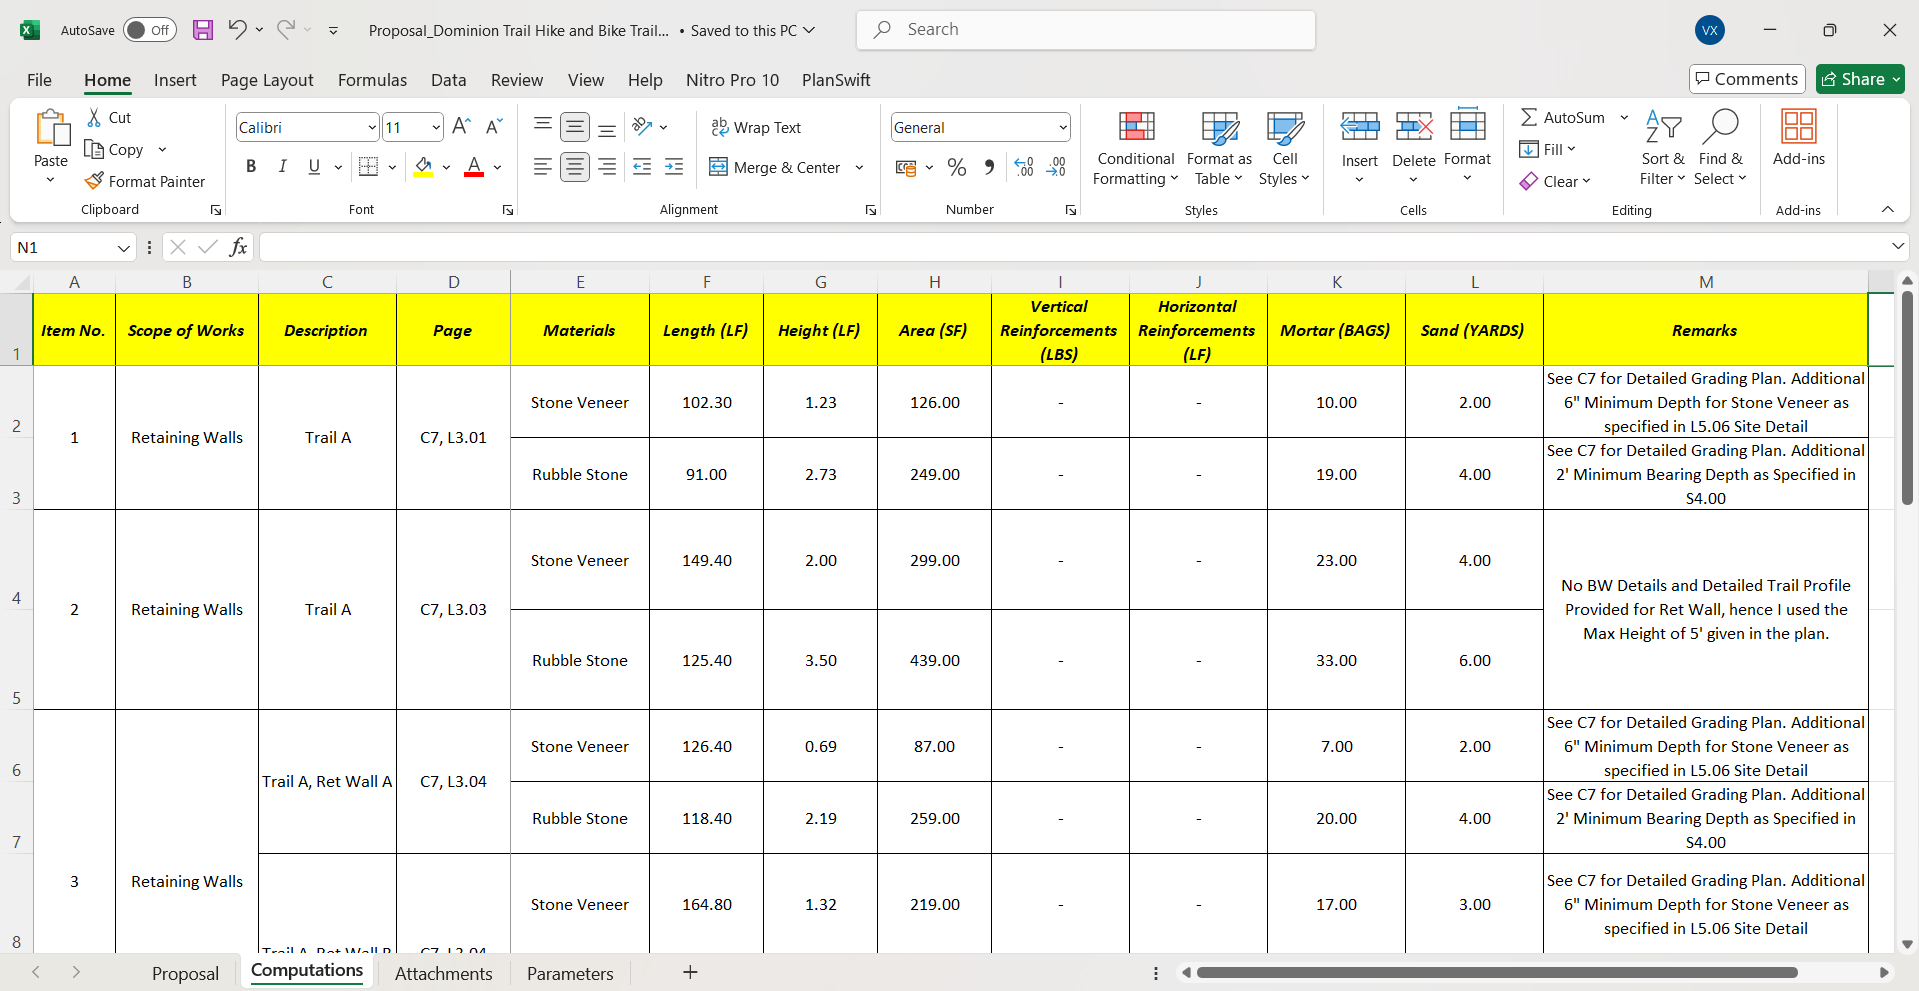The image size is (1919, 991).
Task: Open the Formulas ribbon tab
Action: tap(372, 80)
